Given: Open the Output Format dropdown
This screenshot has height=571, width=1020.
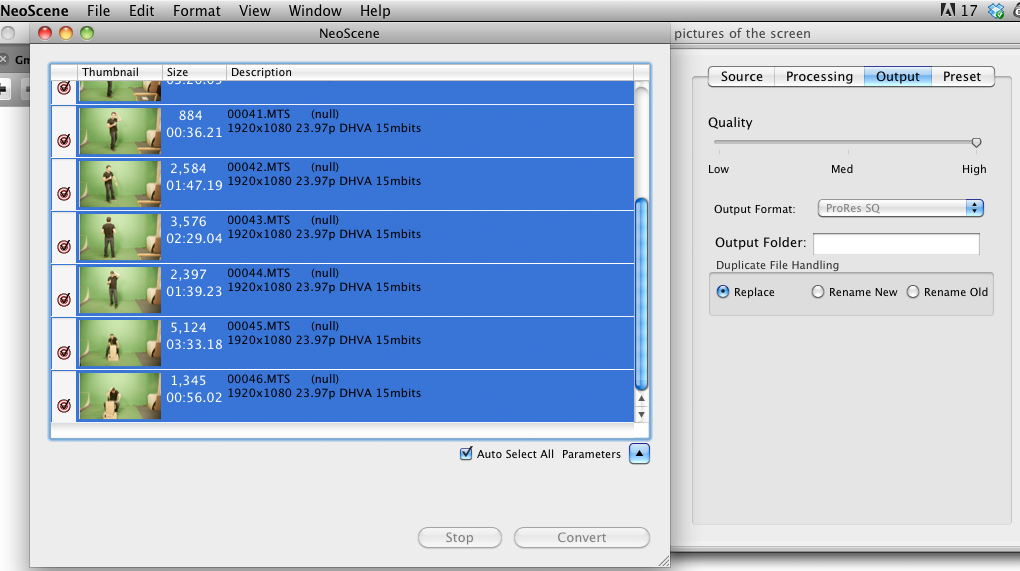Looking at the screenshot, I should pos(900,208).
